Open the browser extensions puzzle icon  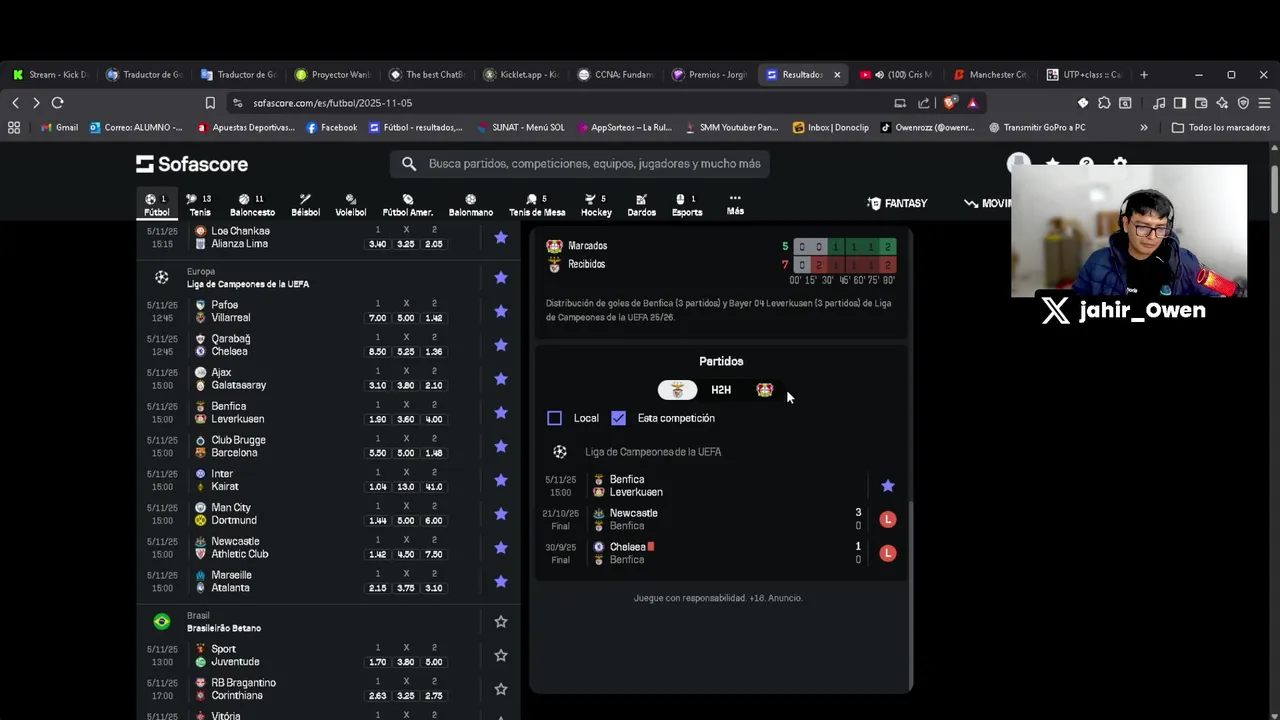click(1104, 103)
